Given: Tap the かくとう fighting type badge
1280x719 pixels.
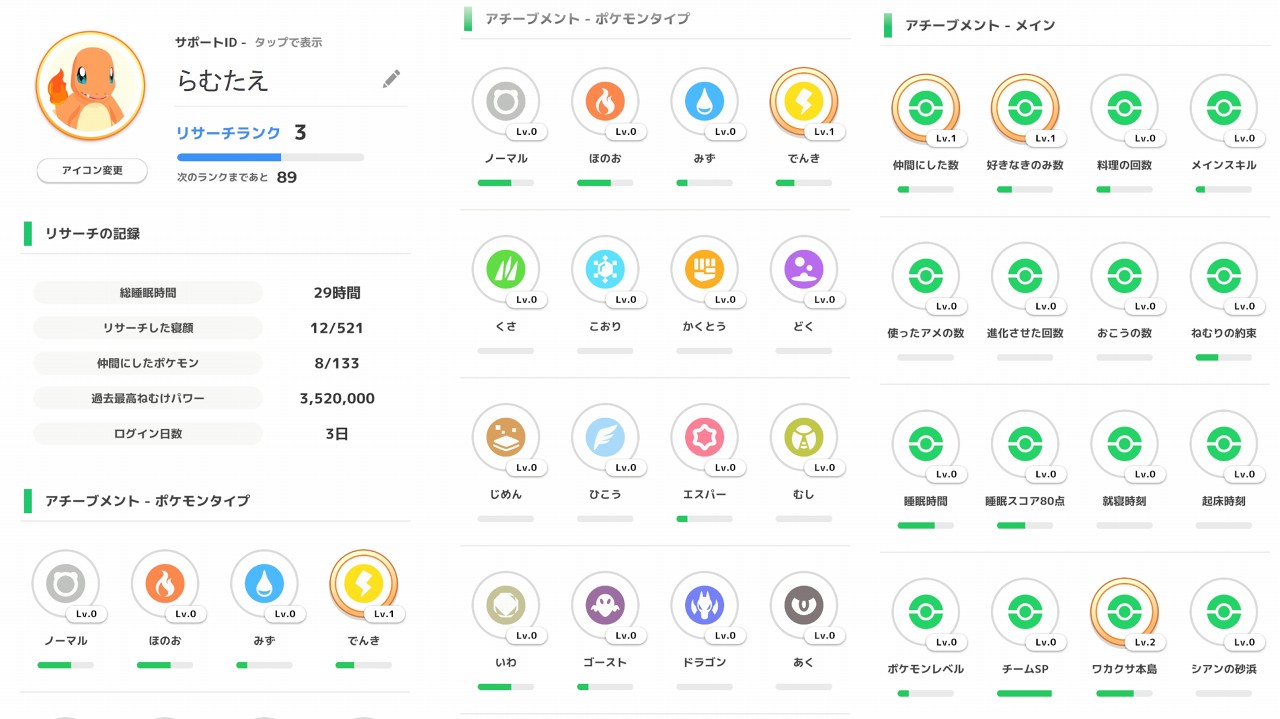Looking at the screenshot, I should 704,270.
